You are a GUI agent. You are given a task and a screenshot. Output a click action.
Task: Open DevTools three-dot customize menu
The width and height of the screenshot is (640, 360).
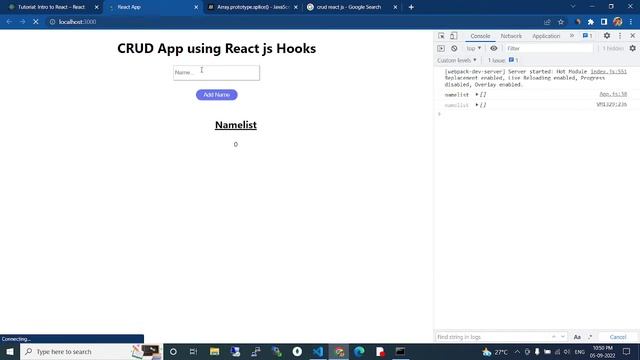click(620, 36)
